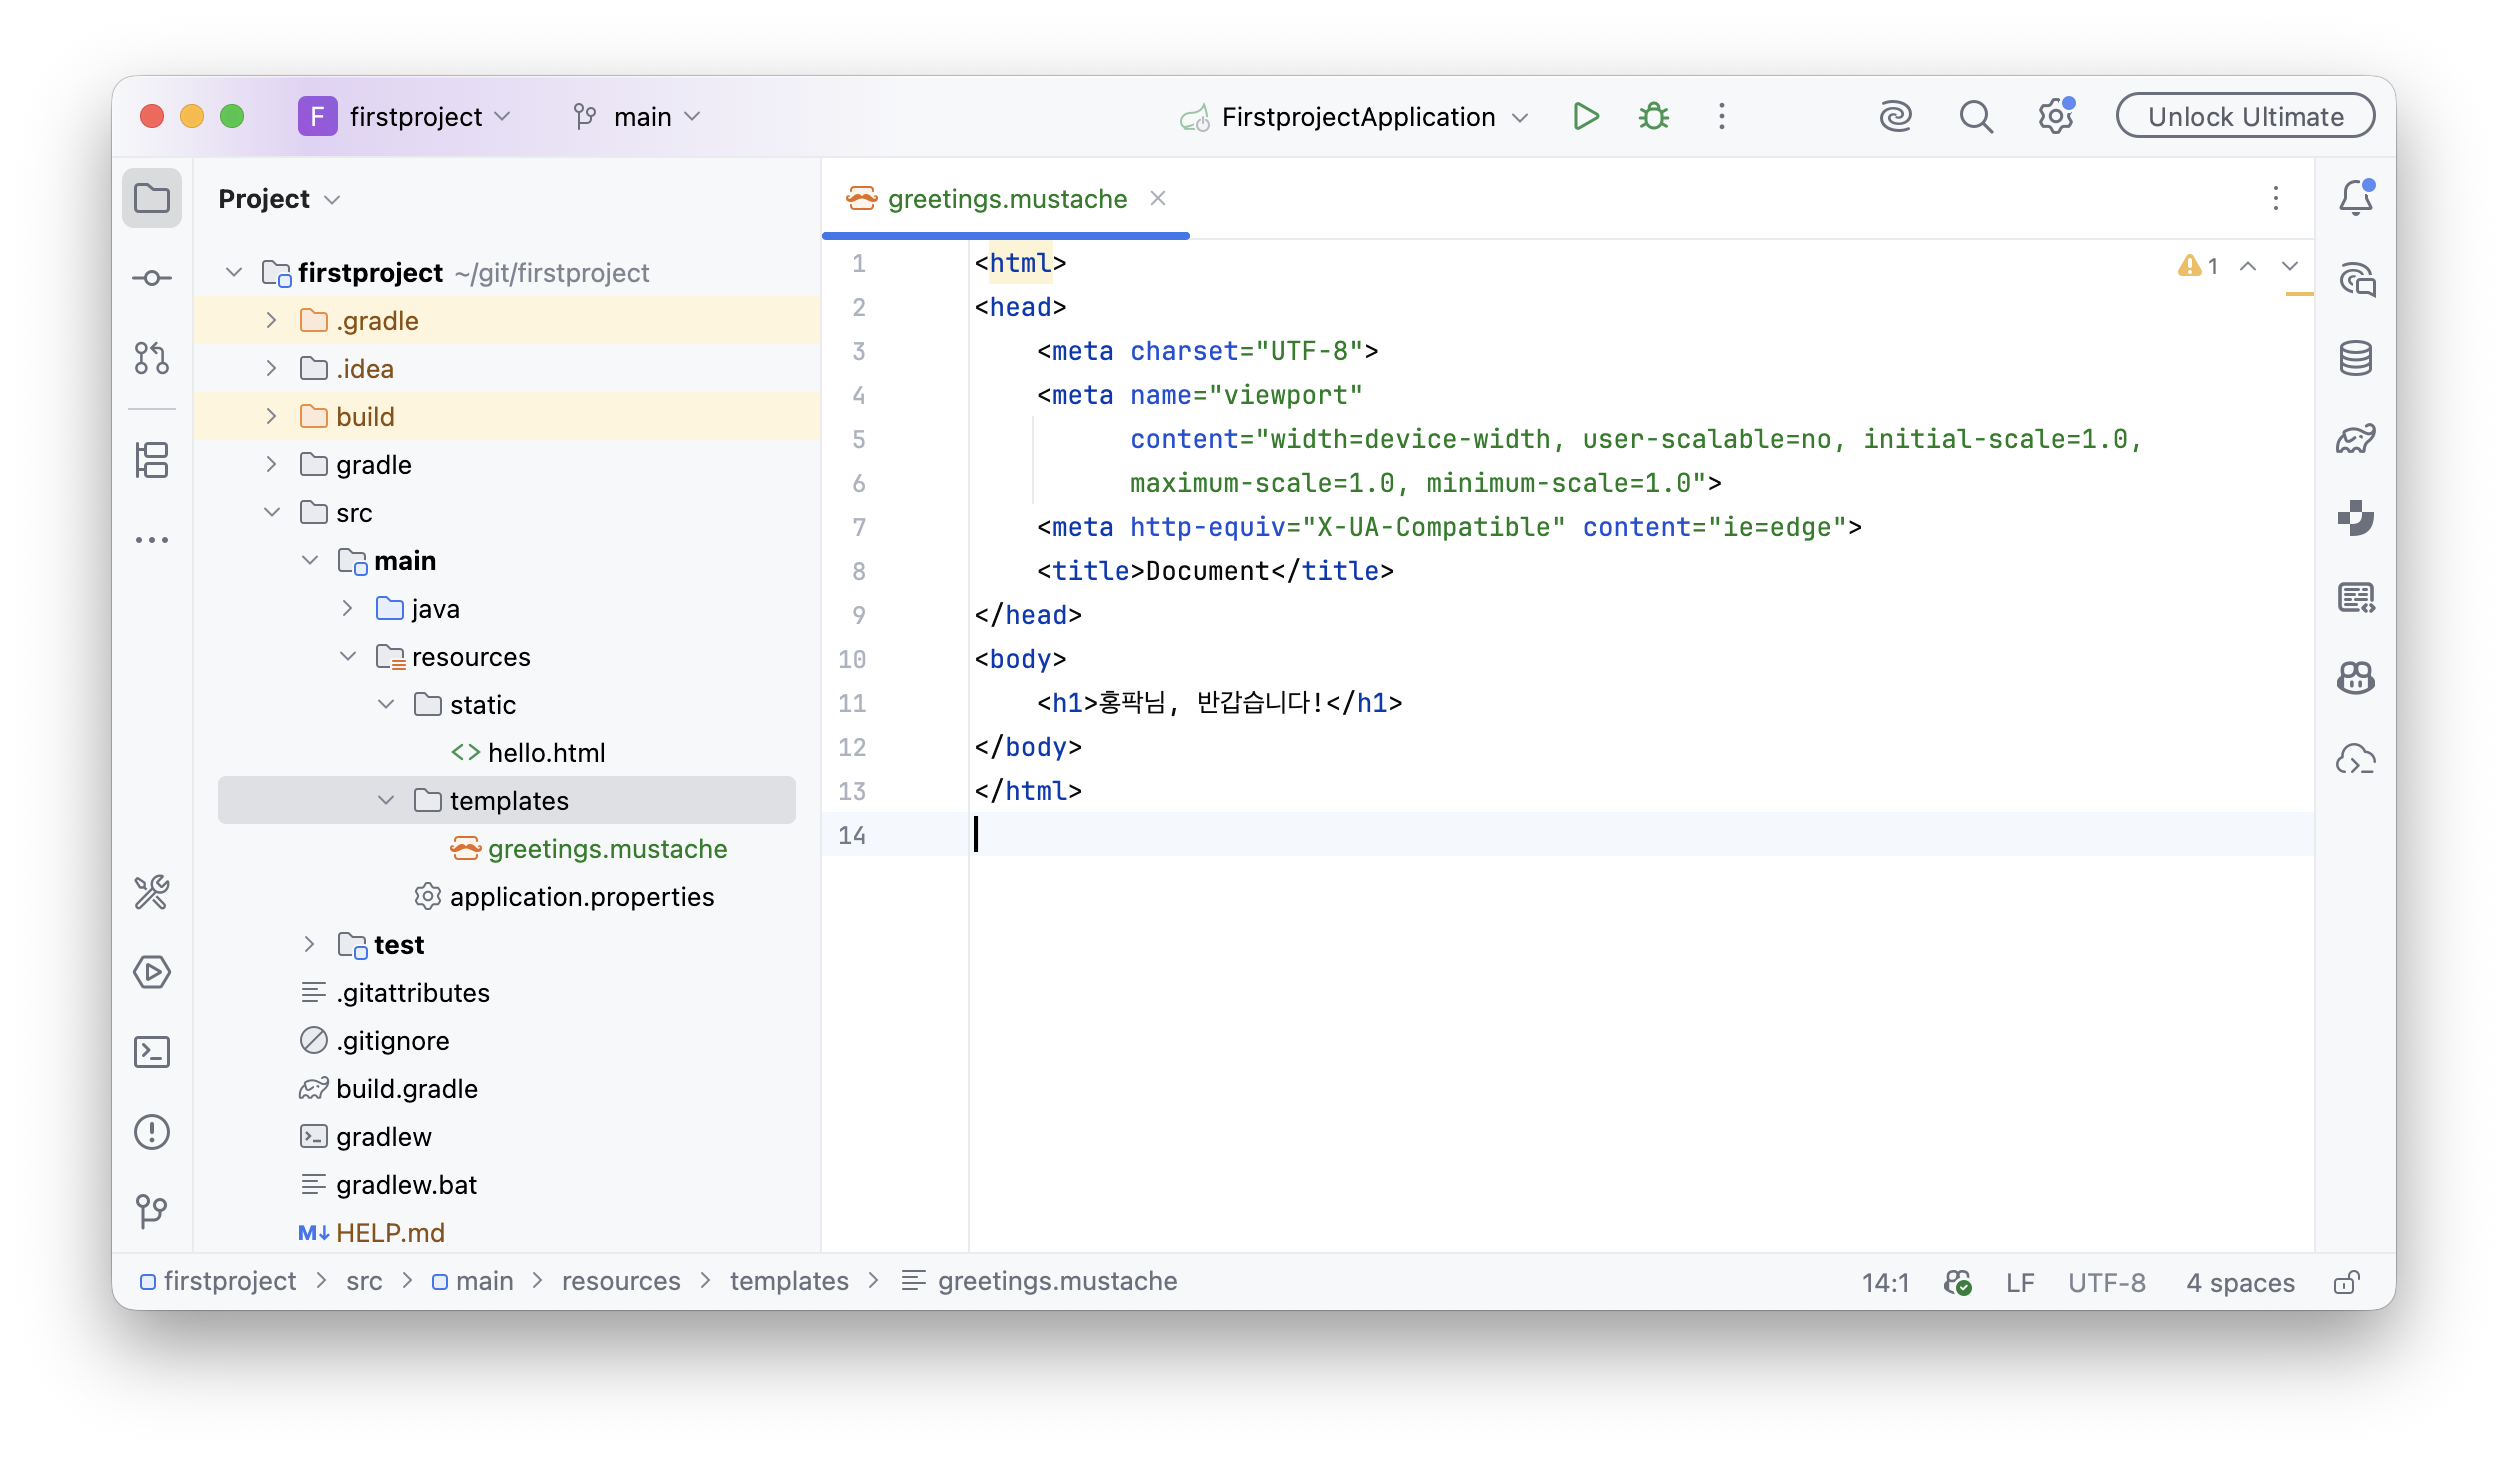Click Copilot status icon in status bar
This screenshot has width=2508, height=1458.
pos(1957,1282)
